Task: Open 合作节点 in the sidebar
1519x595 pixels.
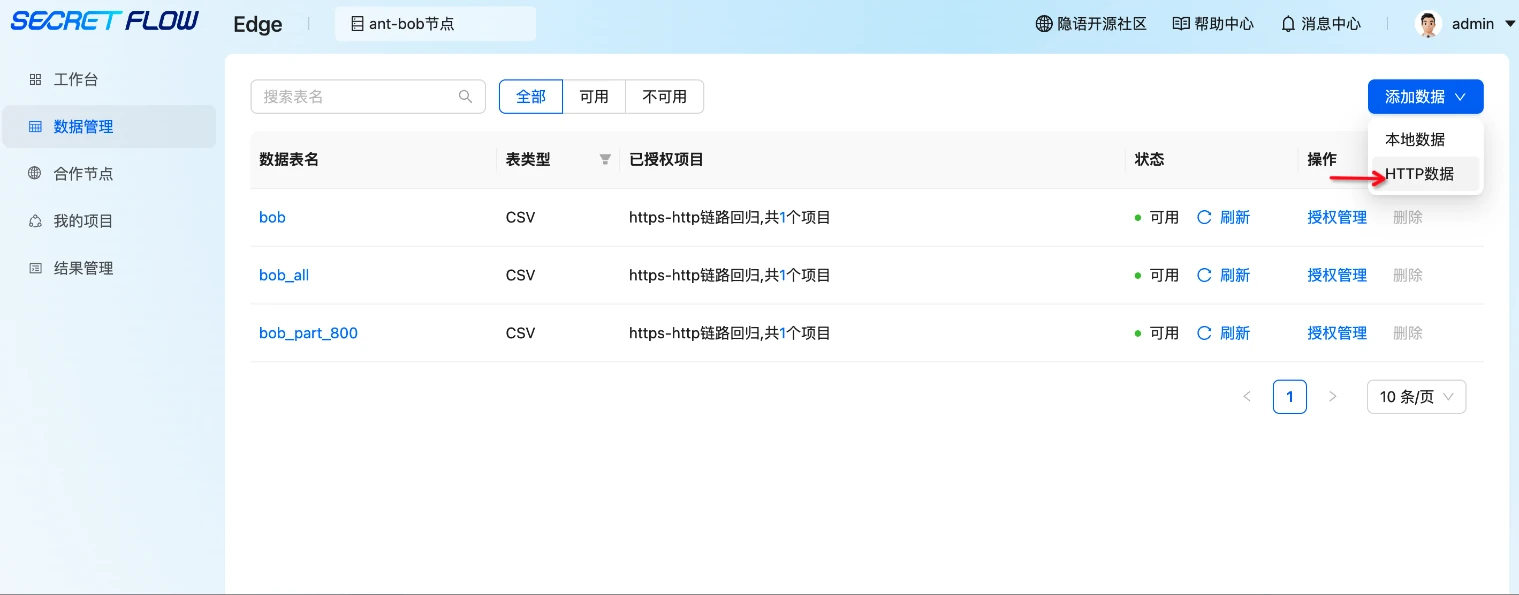Action: [x=108, y=173]
